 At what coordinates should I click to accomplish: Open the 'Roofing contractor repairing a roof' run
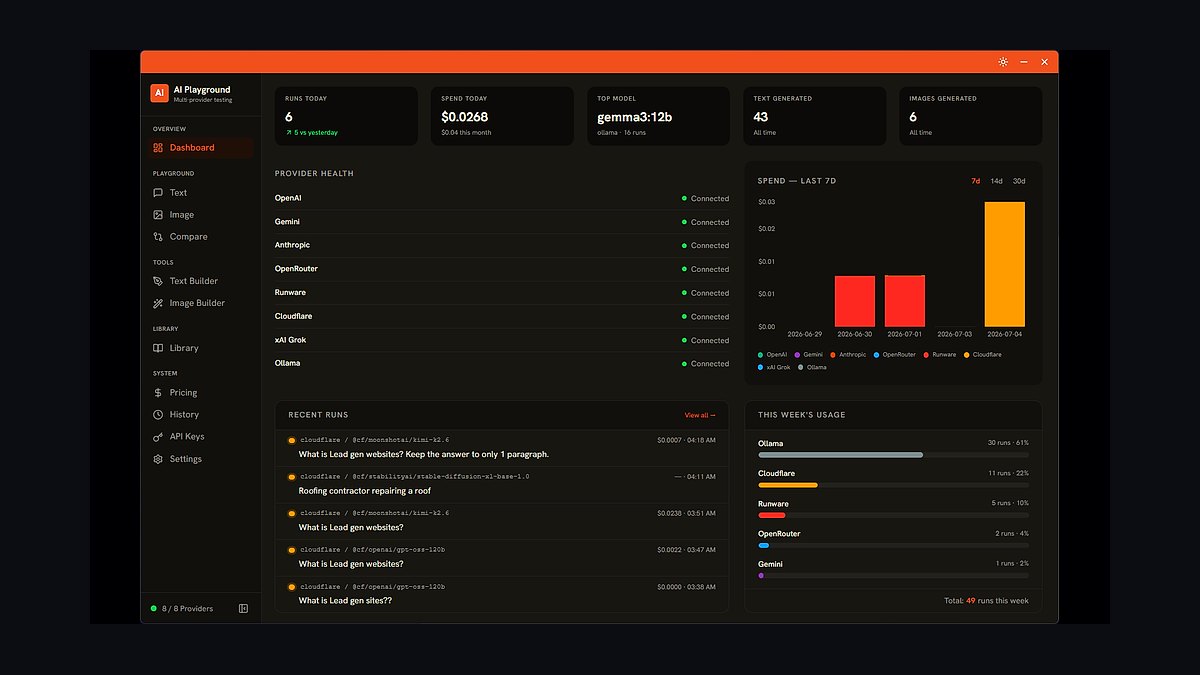[x=502, y=485]
